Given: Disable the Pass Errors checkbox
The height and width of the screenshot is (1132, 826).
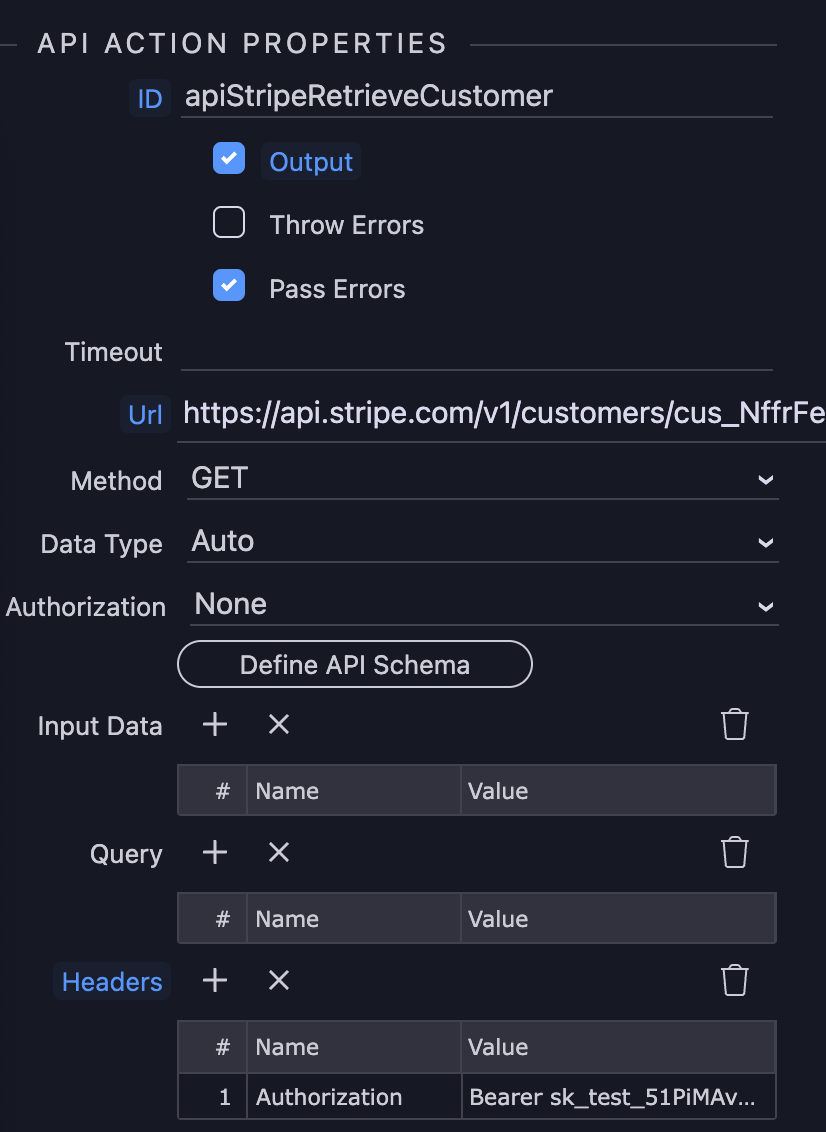Looking at the screenshot, I should 229,285.
